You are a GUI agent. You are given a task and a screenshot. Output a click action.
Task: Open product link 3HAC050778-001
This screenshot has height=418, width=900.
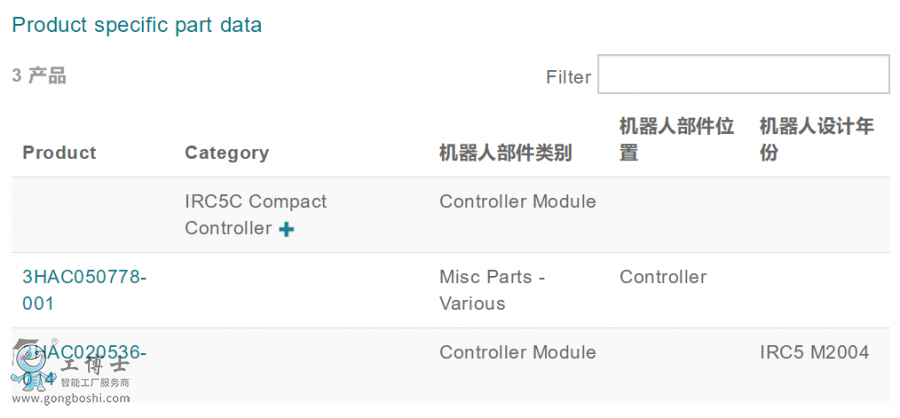[x=84, y=290]
